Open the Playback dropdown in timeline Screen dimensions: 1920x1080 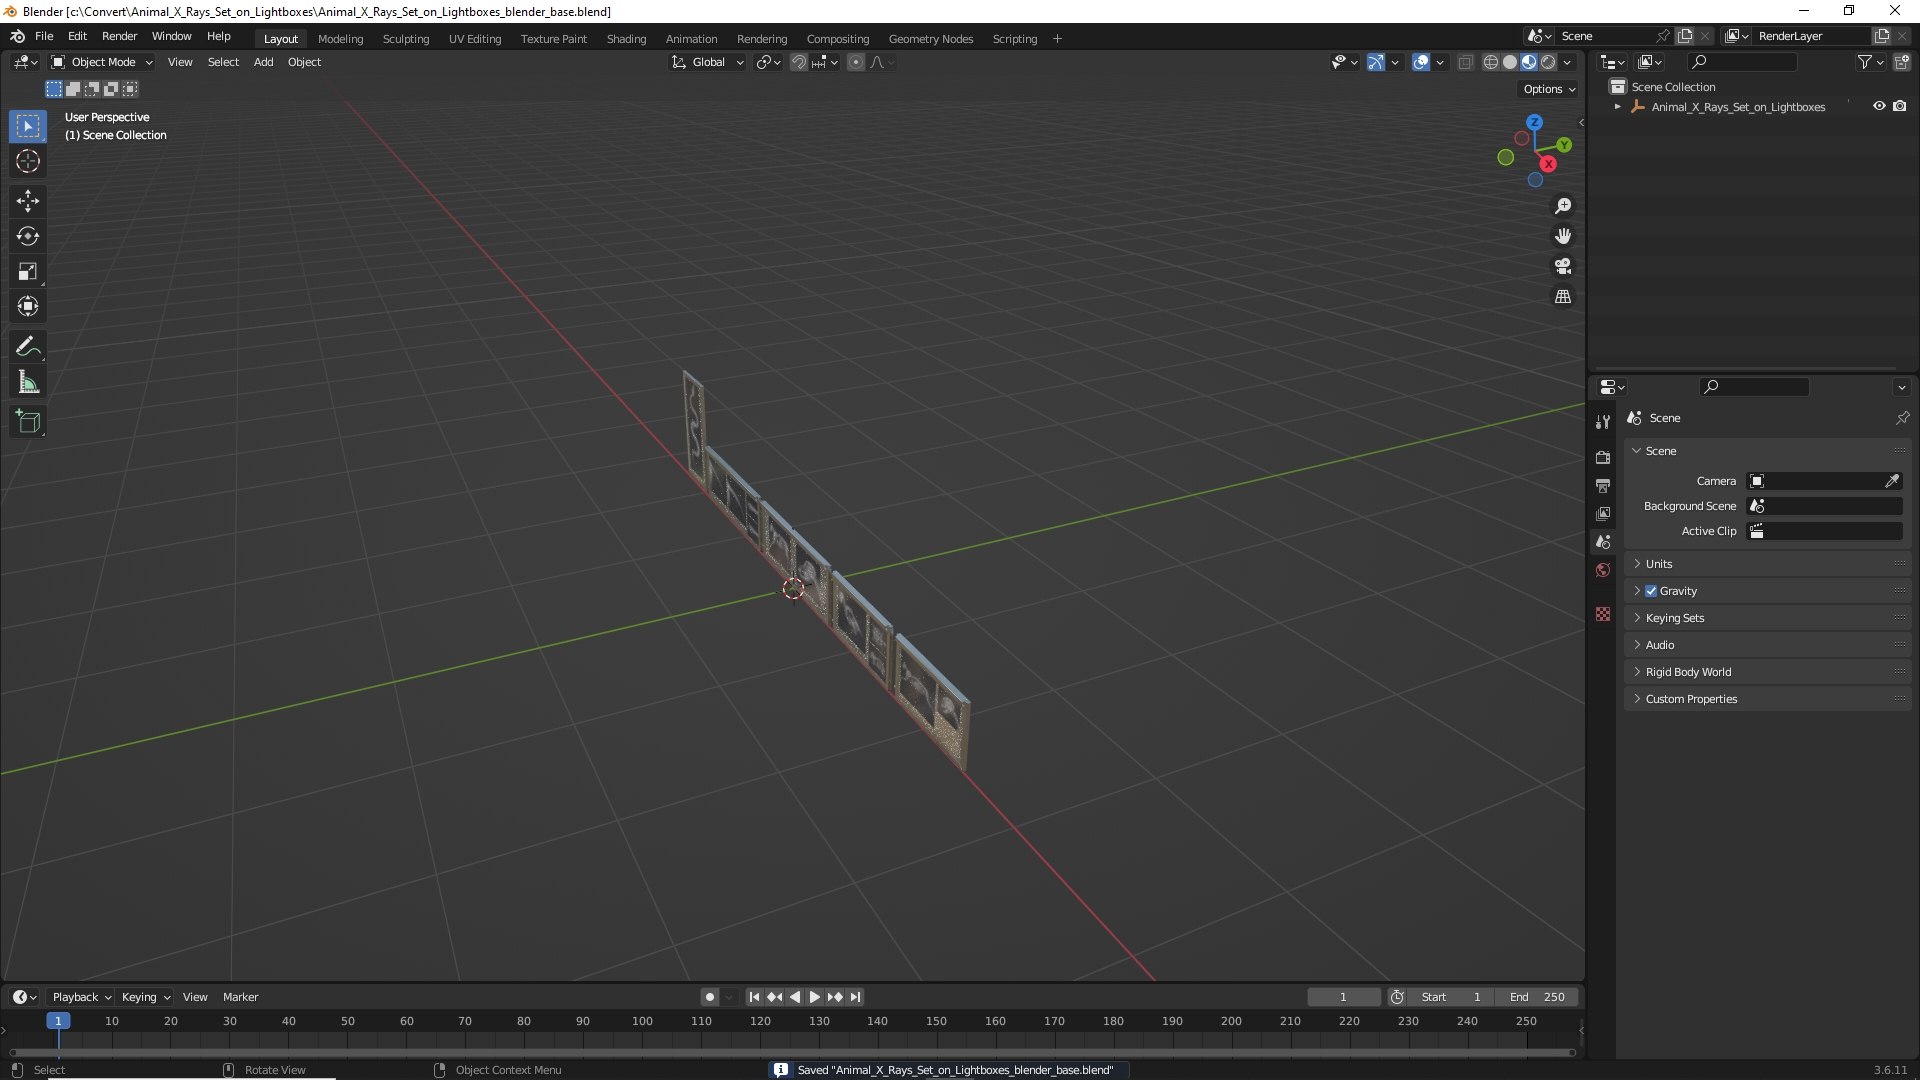(x=81, y=997)
